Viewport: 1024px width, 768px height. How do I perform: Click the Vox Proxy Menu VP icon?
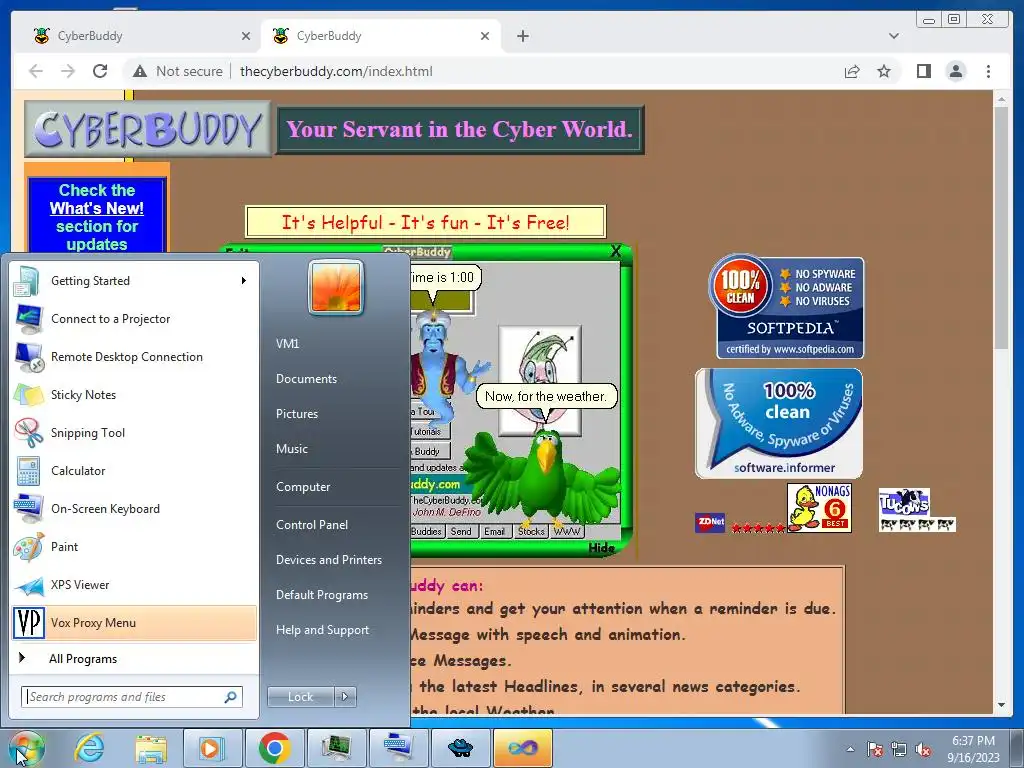29,622
